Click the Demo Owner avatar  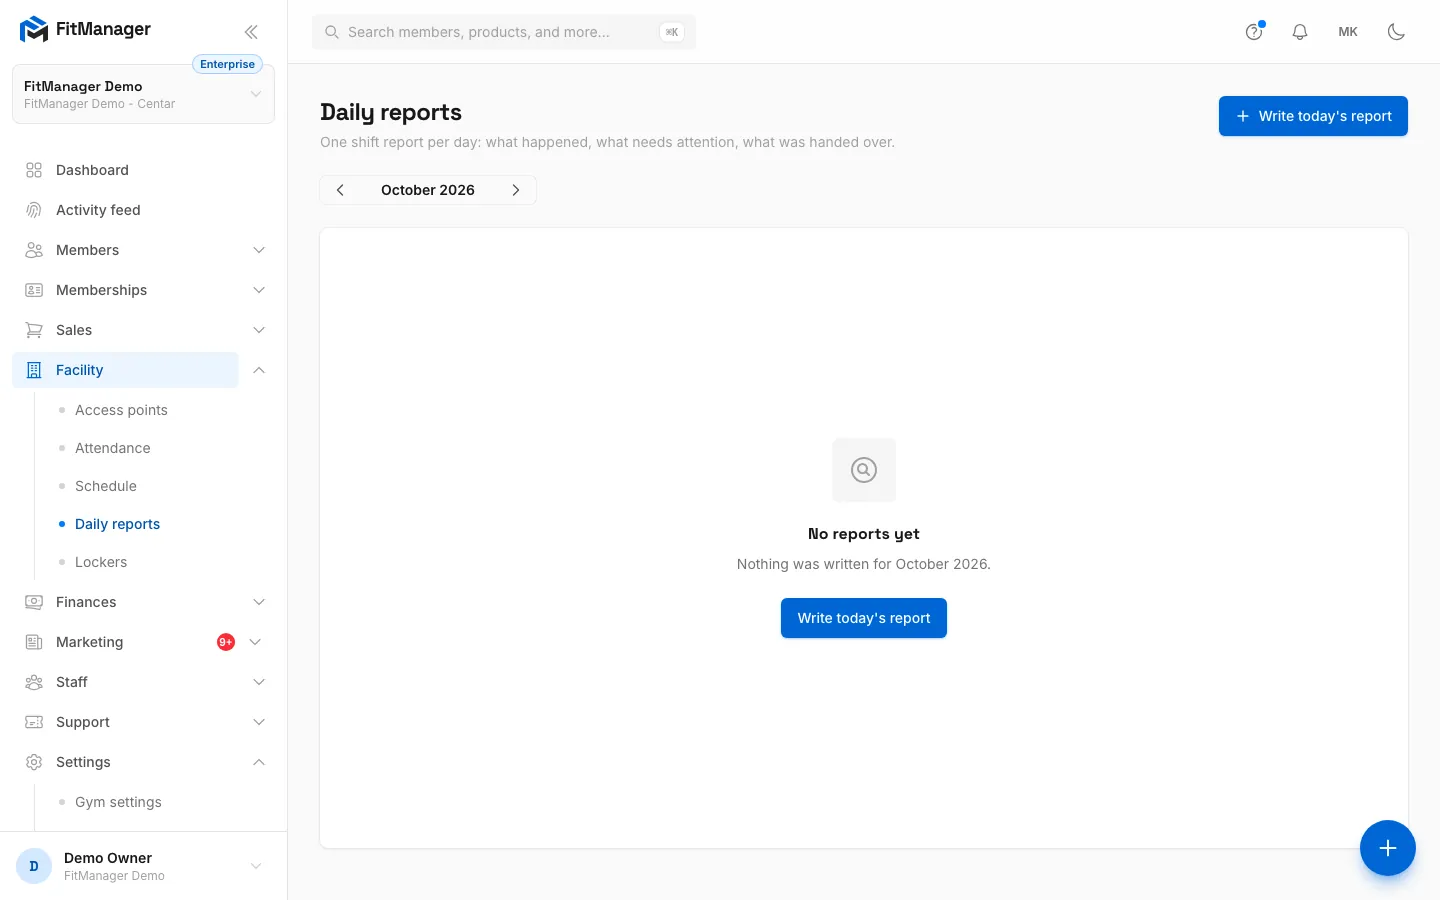[x=34, y=866]
